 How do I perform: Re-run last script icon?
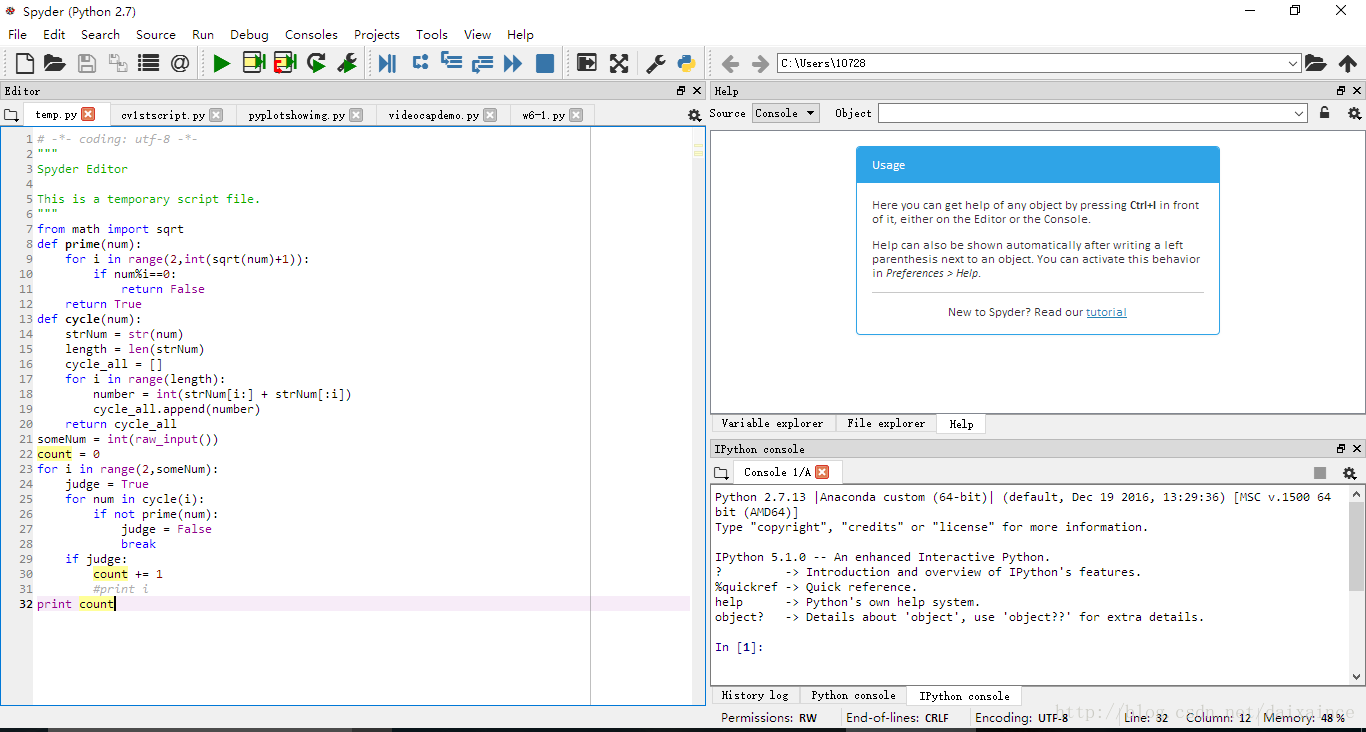click(x=316, y=63)
